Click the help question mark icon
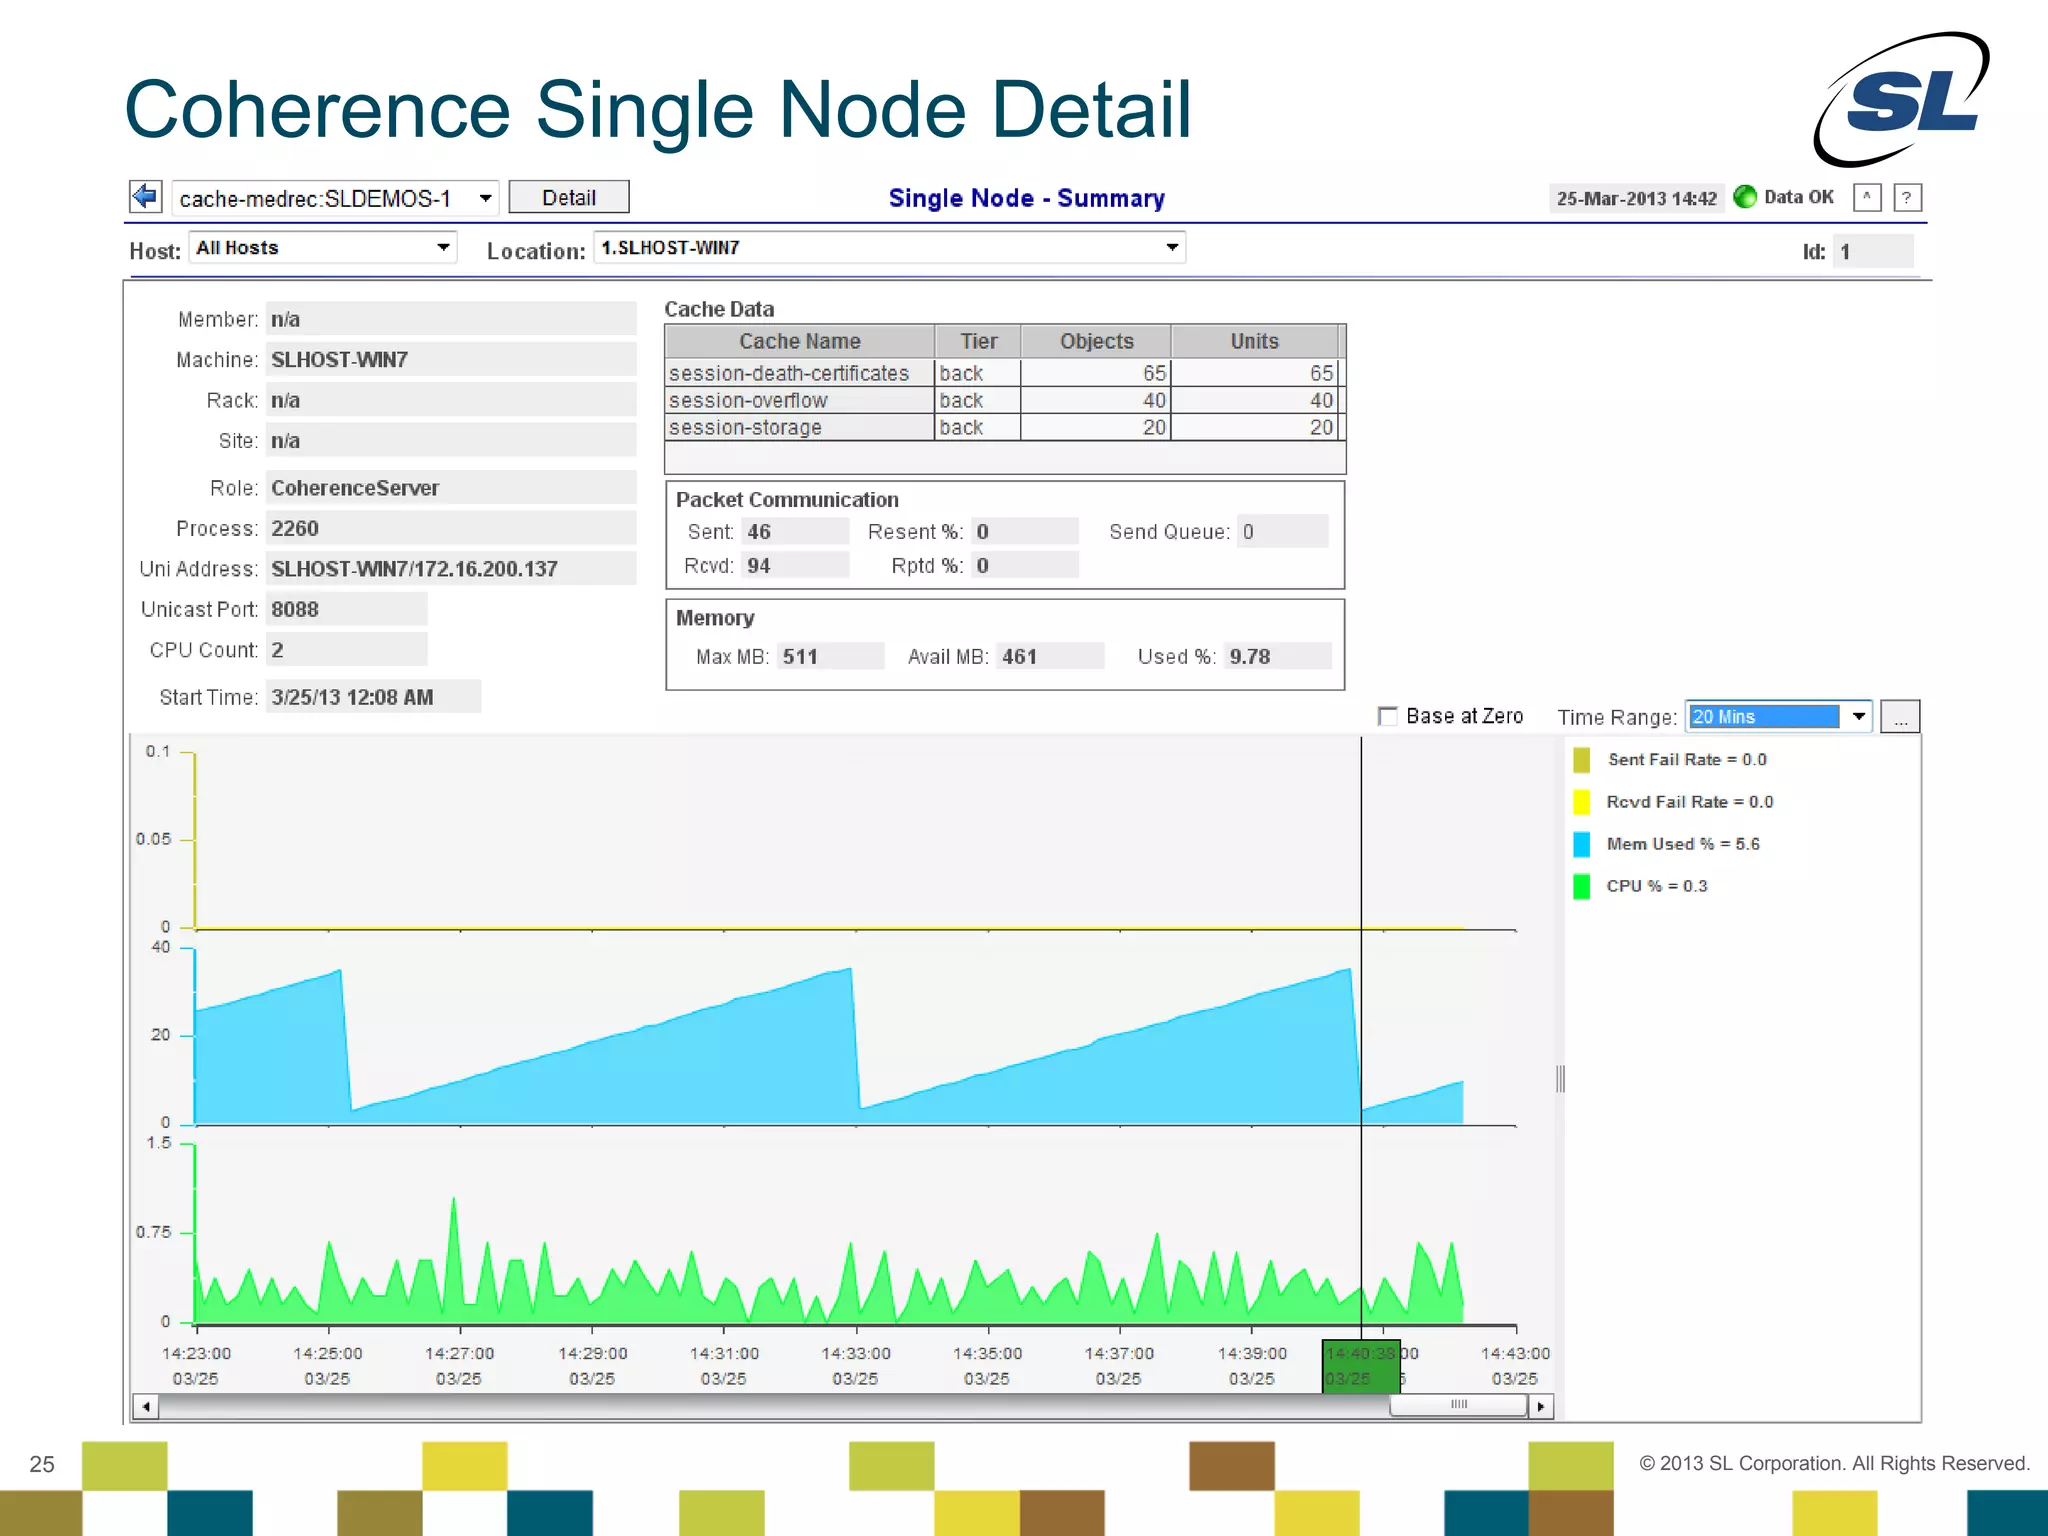The width and height of the screenshot is (2048, 1536). click(x=1907, y=198)
